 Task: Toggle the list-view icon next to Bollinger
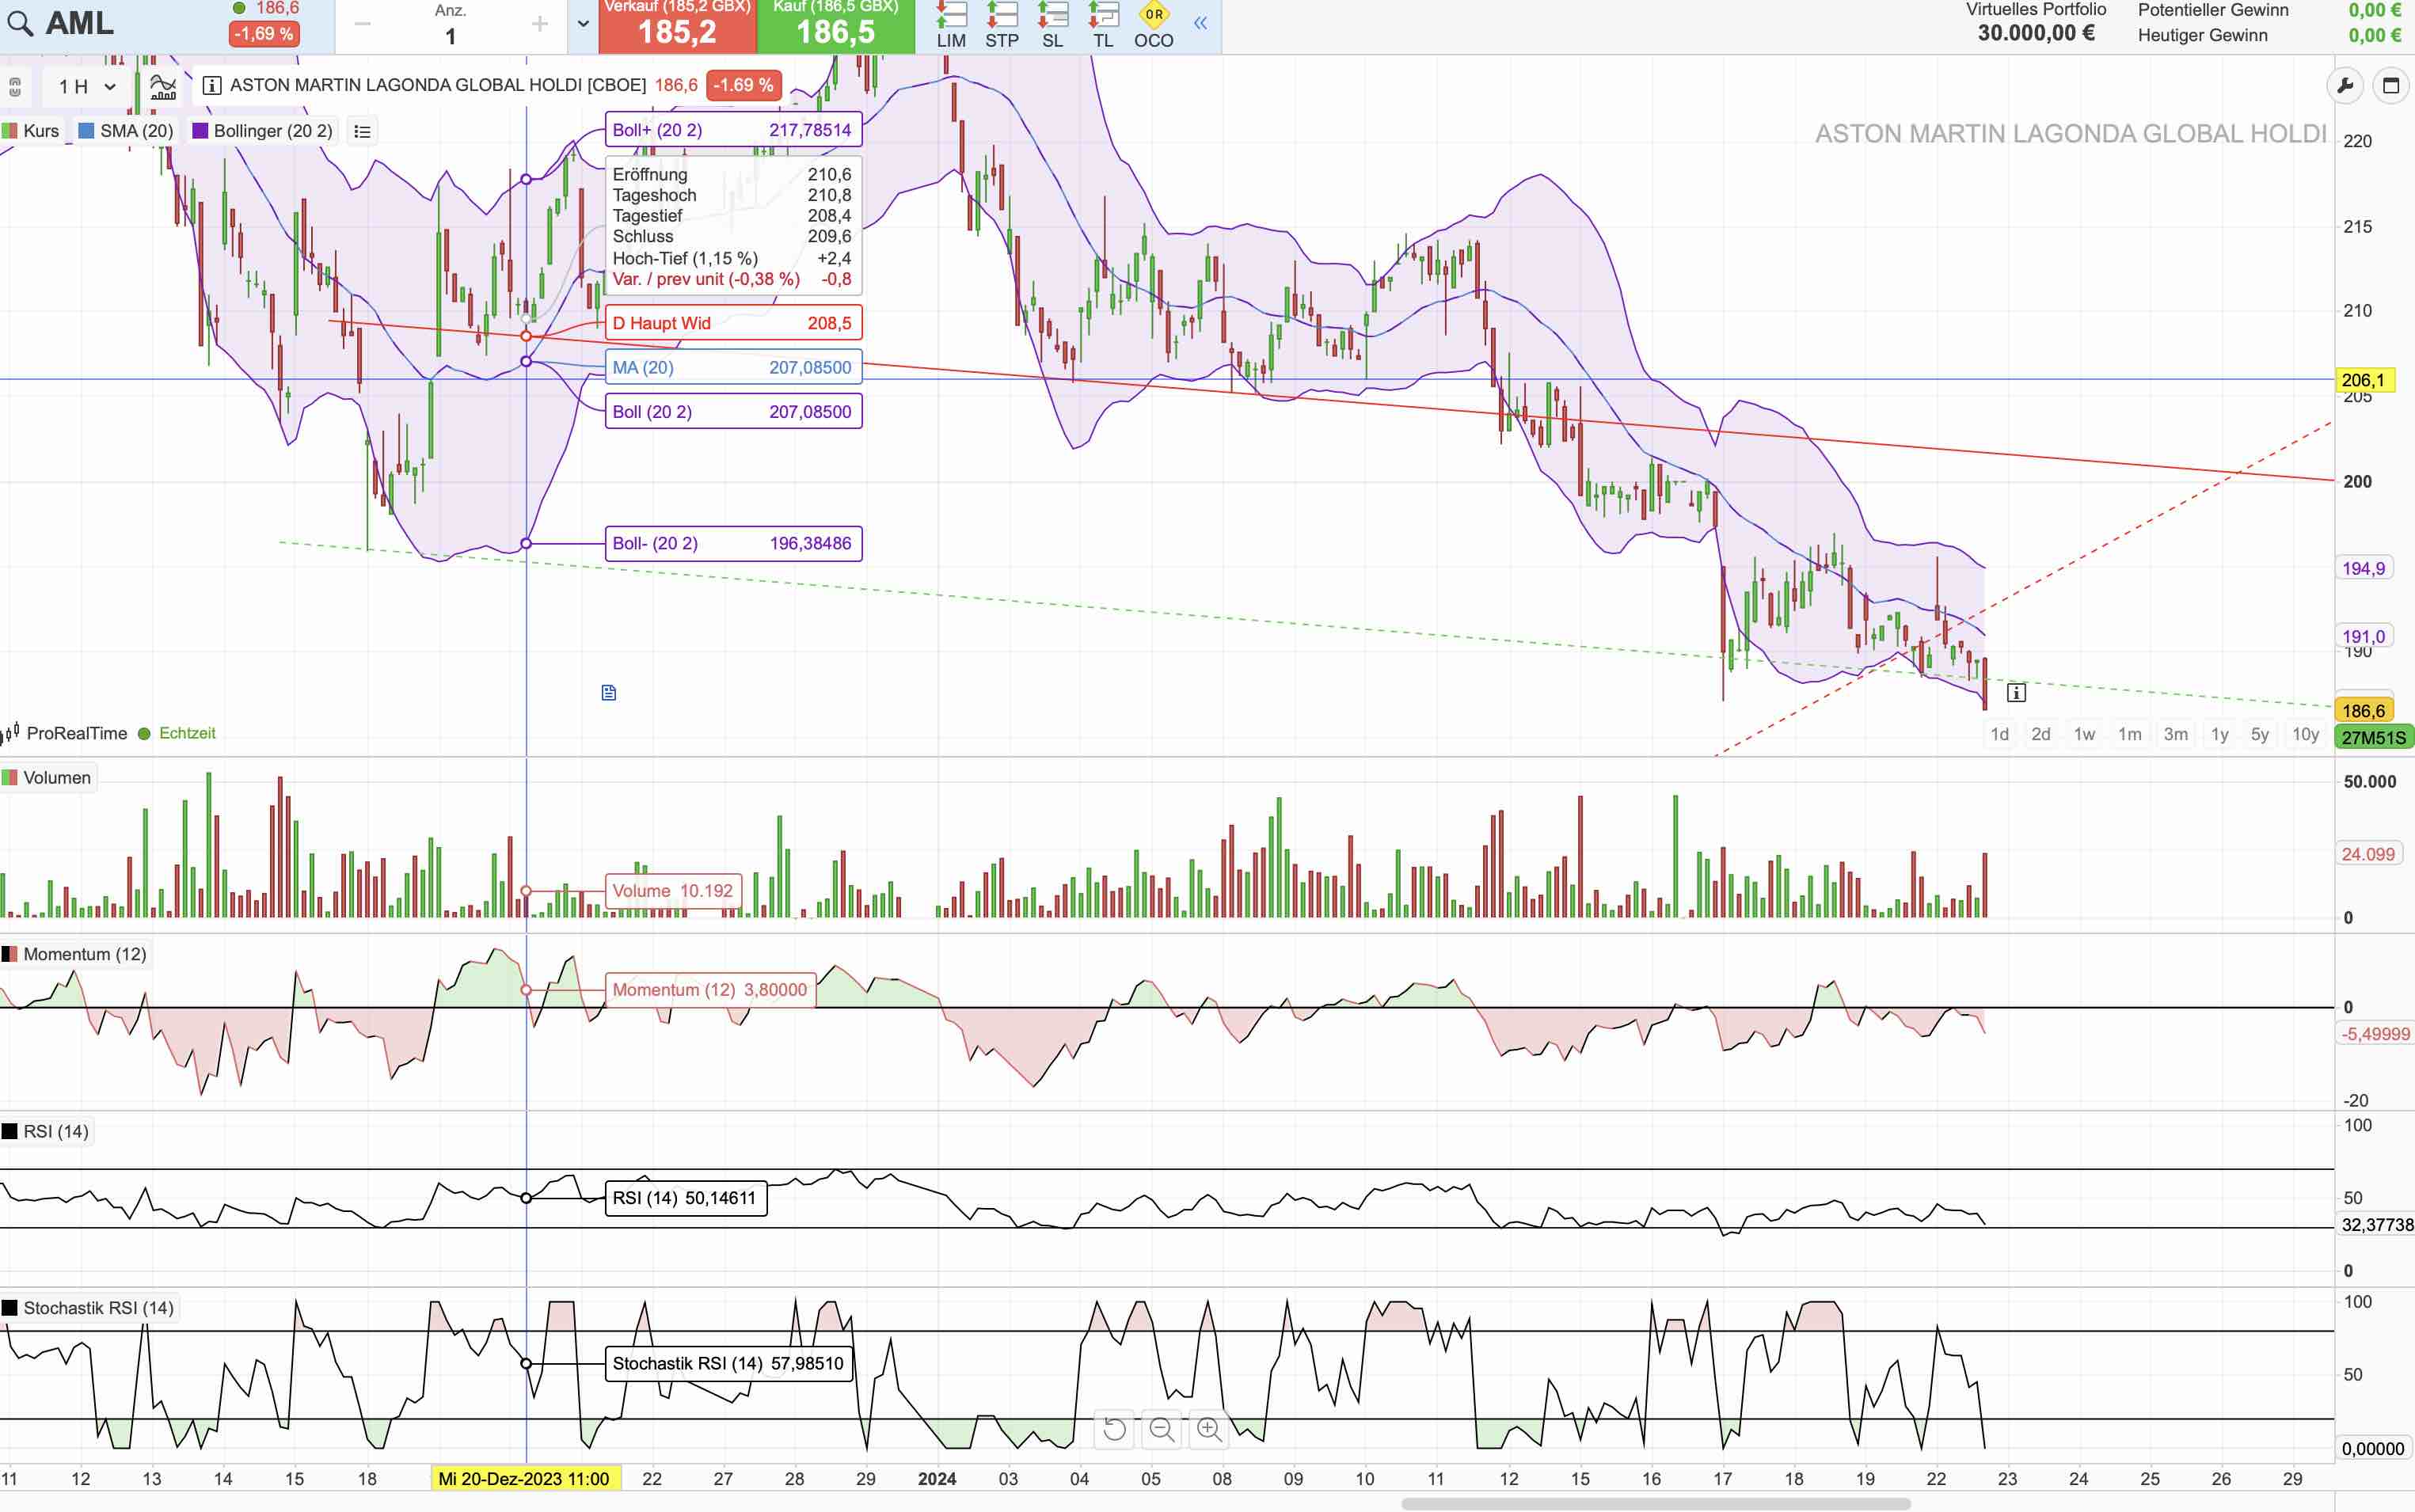click(x=362, y=131)
